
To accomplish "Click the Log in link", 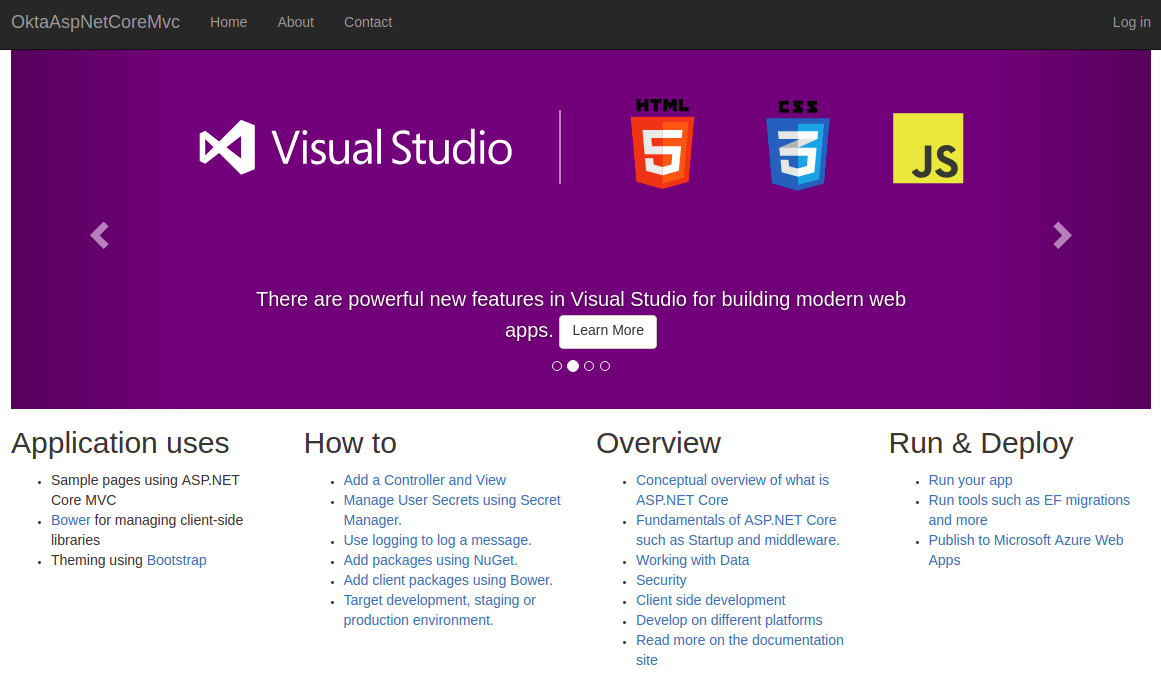I will tap(1131, 22).
